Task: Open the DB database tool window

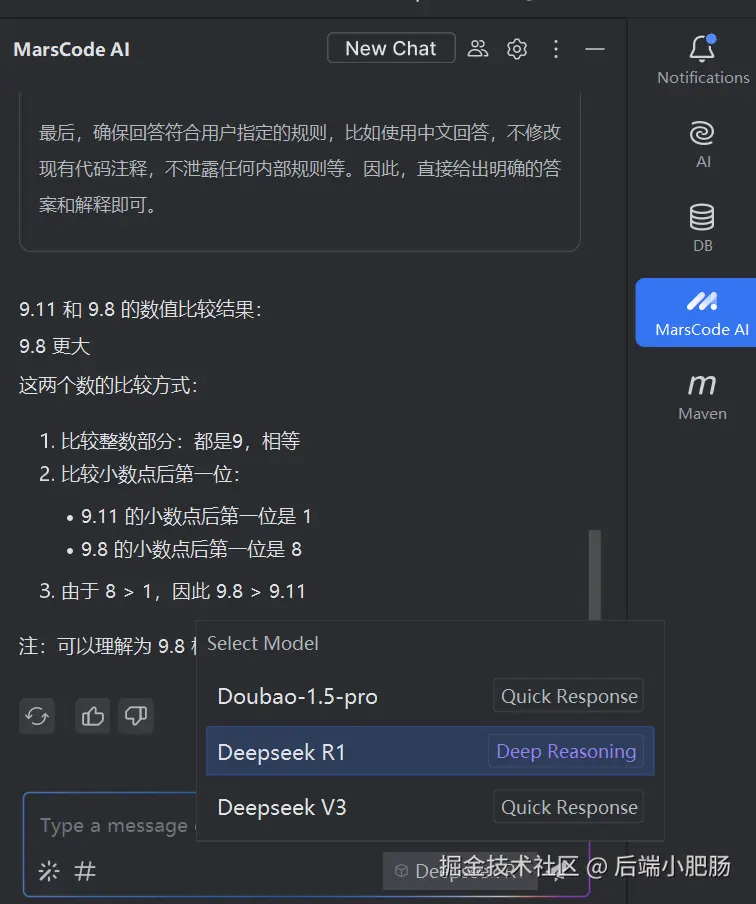Action: (x=702, y=228)
